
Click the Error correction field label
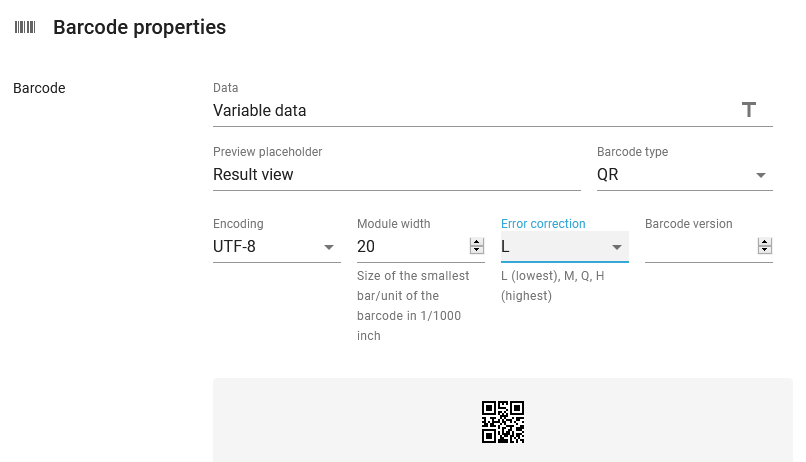[543, 224]
